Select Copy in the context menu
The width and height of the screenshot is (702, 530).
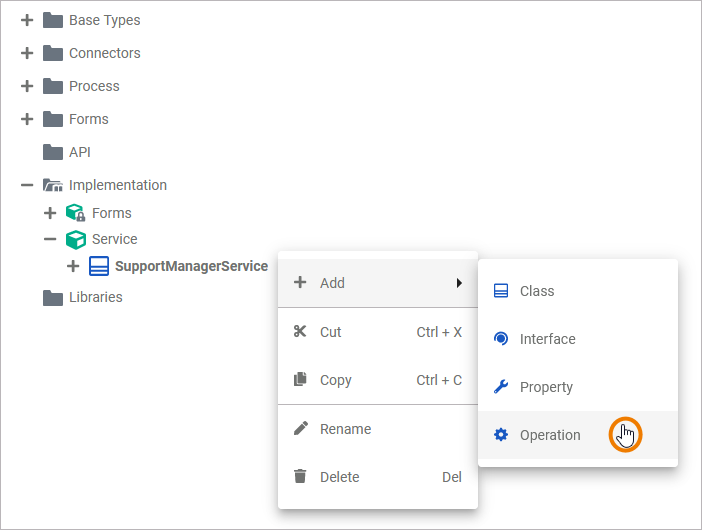[336, 380]
